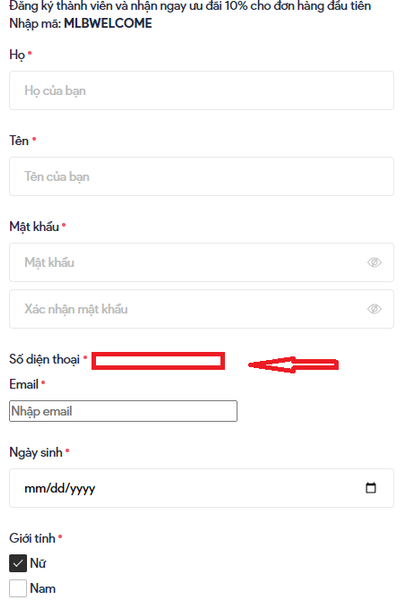Click the MLBWELCOME promo code text
The width and height of the screenshot is (406, 600).
(108, 23)
